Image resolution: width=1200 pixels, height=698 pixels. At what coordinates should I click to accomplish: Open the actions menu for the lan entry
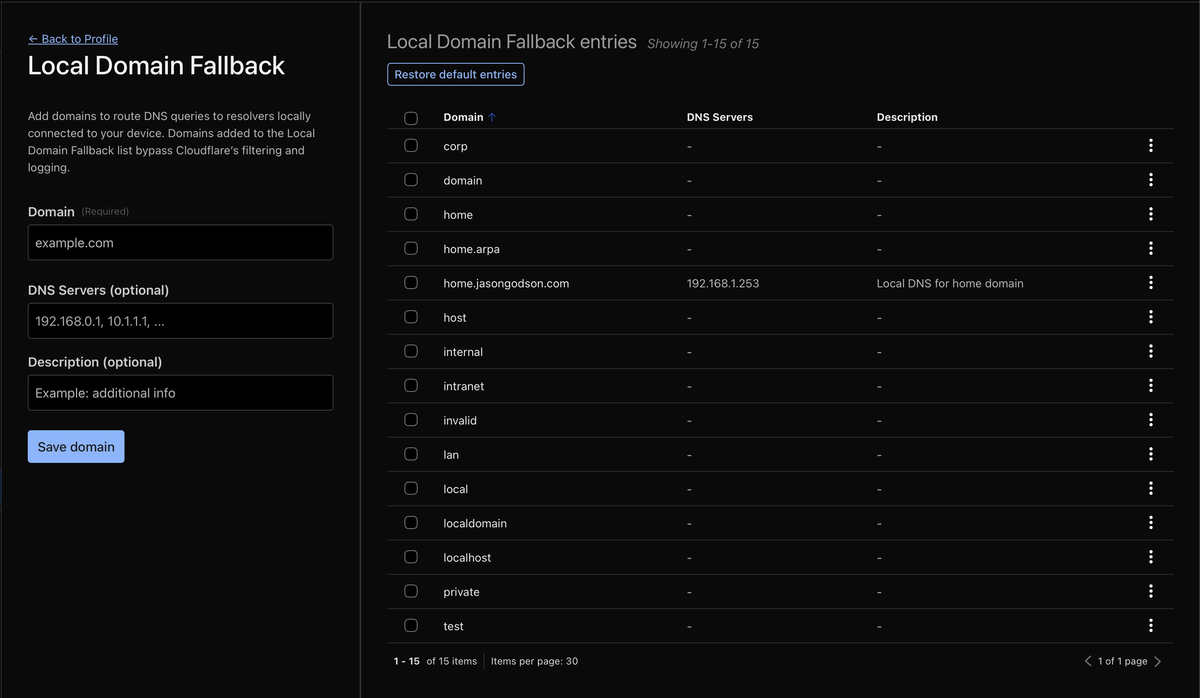[1150, 454]
